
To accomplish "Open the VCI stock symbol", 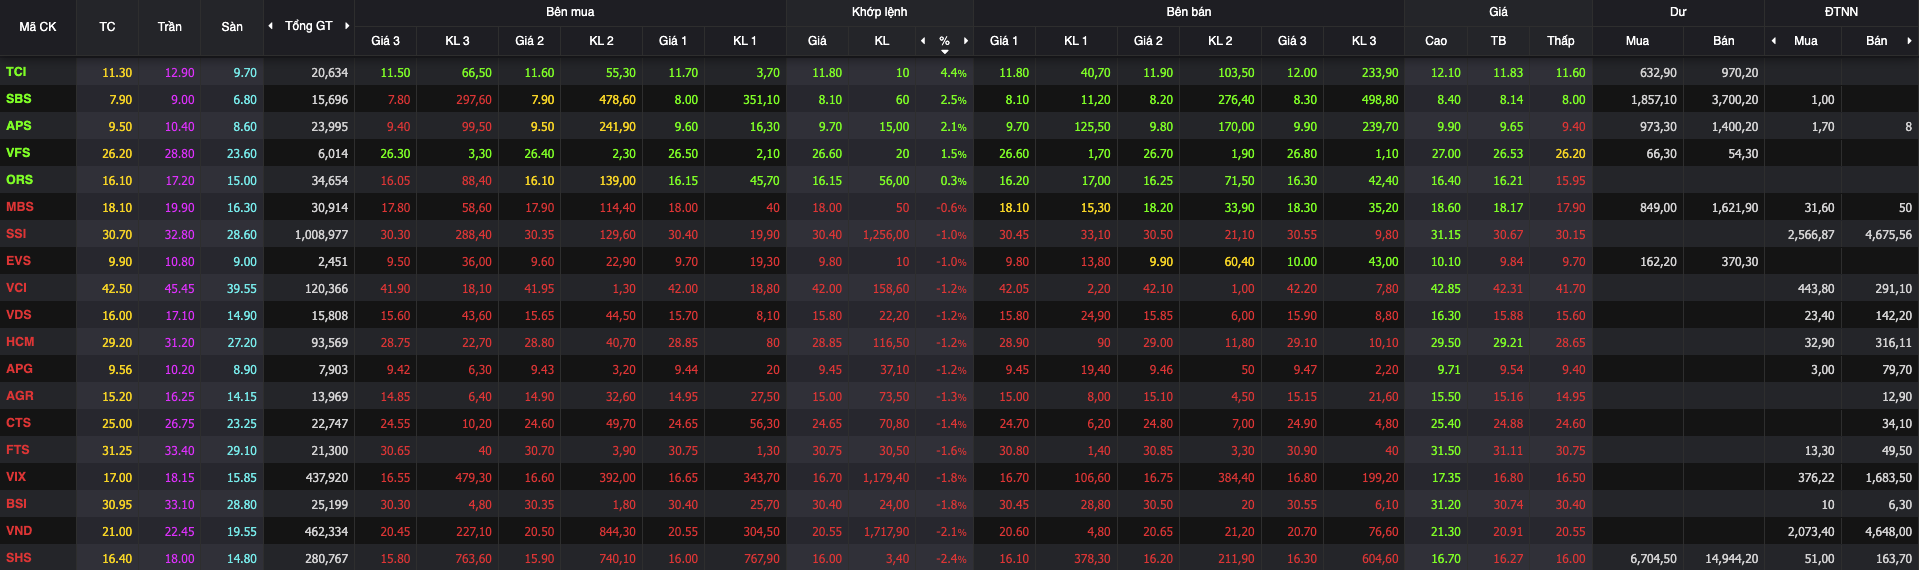I will [x=16, y=288].
